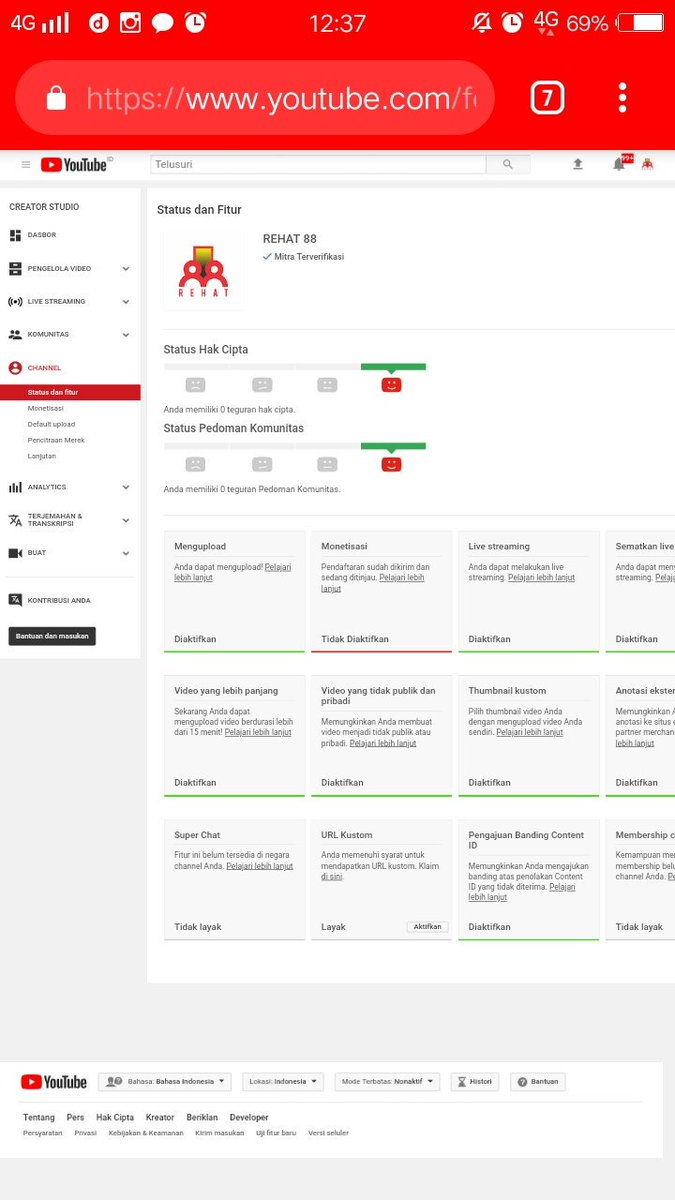Image resolution: width=675 pixels, height=1200 pixels.
Task: Open Bahasa Indonesia language dropdown
Action: tap(165, 1082)
